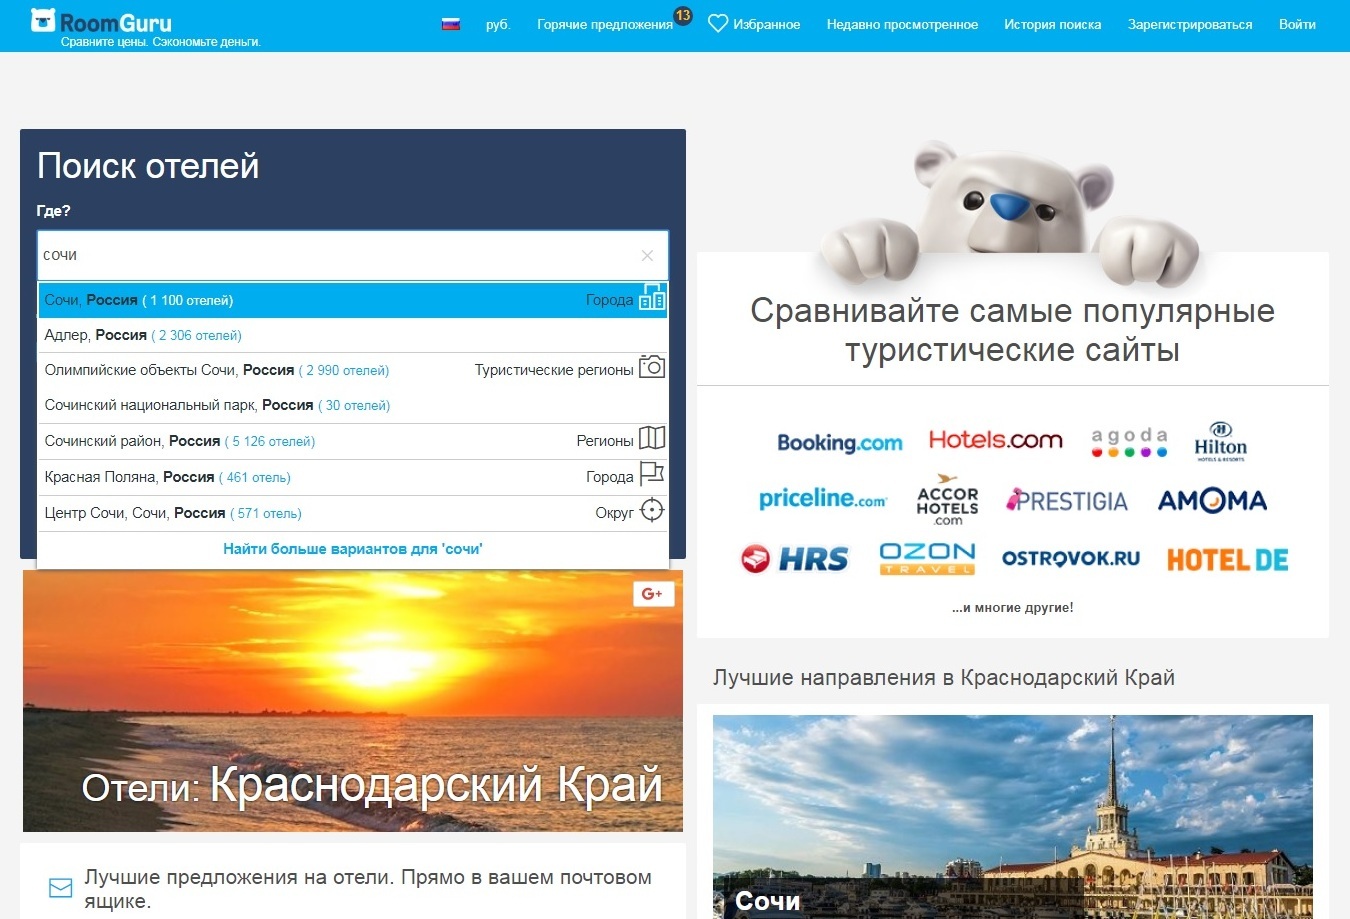Click the 'Лучшие направления в Краснодарский Край' heading
Screen dimensions: 1350x919
point(944,678)
